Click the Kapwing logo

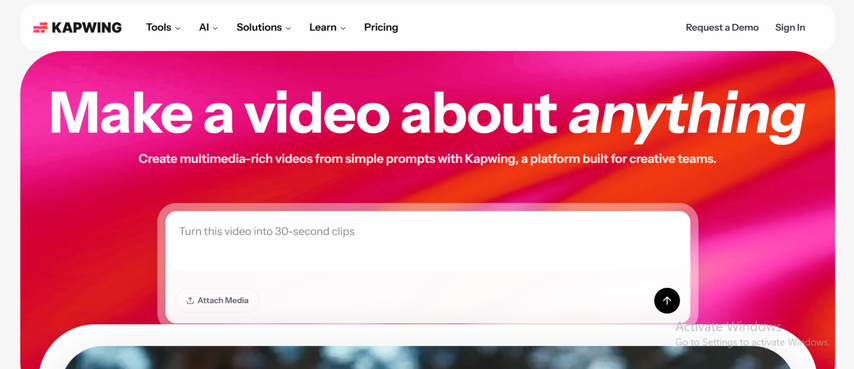[77, 27]
